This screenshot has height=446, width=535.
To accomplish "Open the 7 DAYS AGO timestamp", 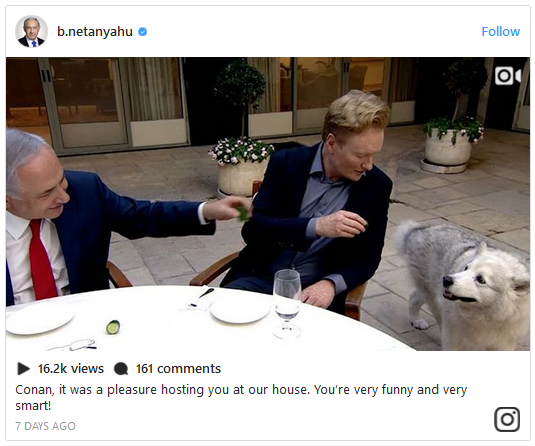I will (45, 426).
